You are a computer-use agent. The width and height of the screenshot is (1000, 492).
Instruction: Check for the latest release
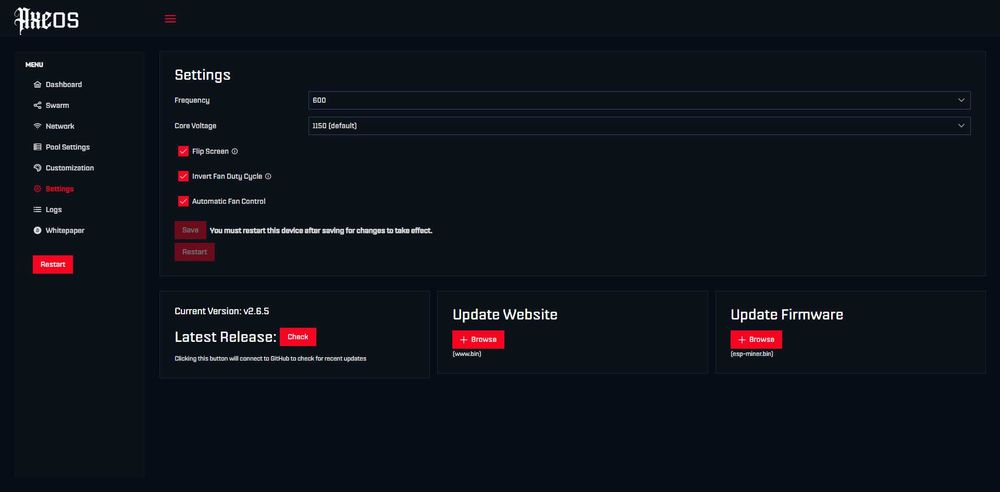point(298,337)
